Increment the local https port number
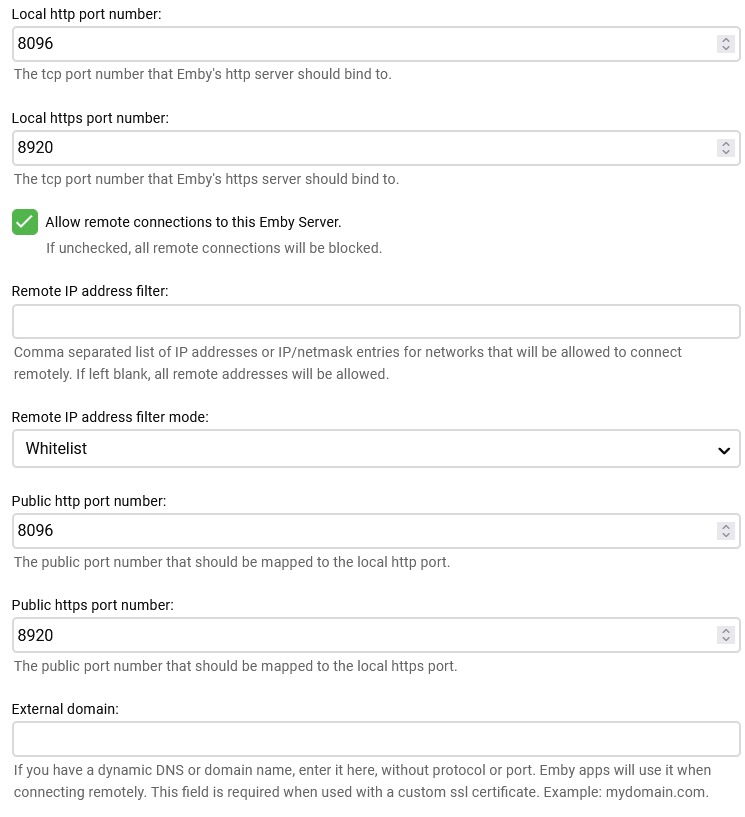The width and height of the screenshot is (745, 817). point(725,144)
